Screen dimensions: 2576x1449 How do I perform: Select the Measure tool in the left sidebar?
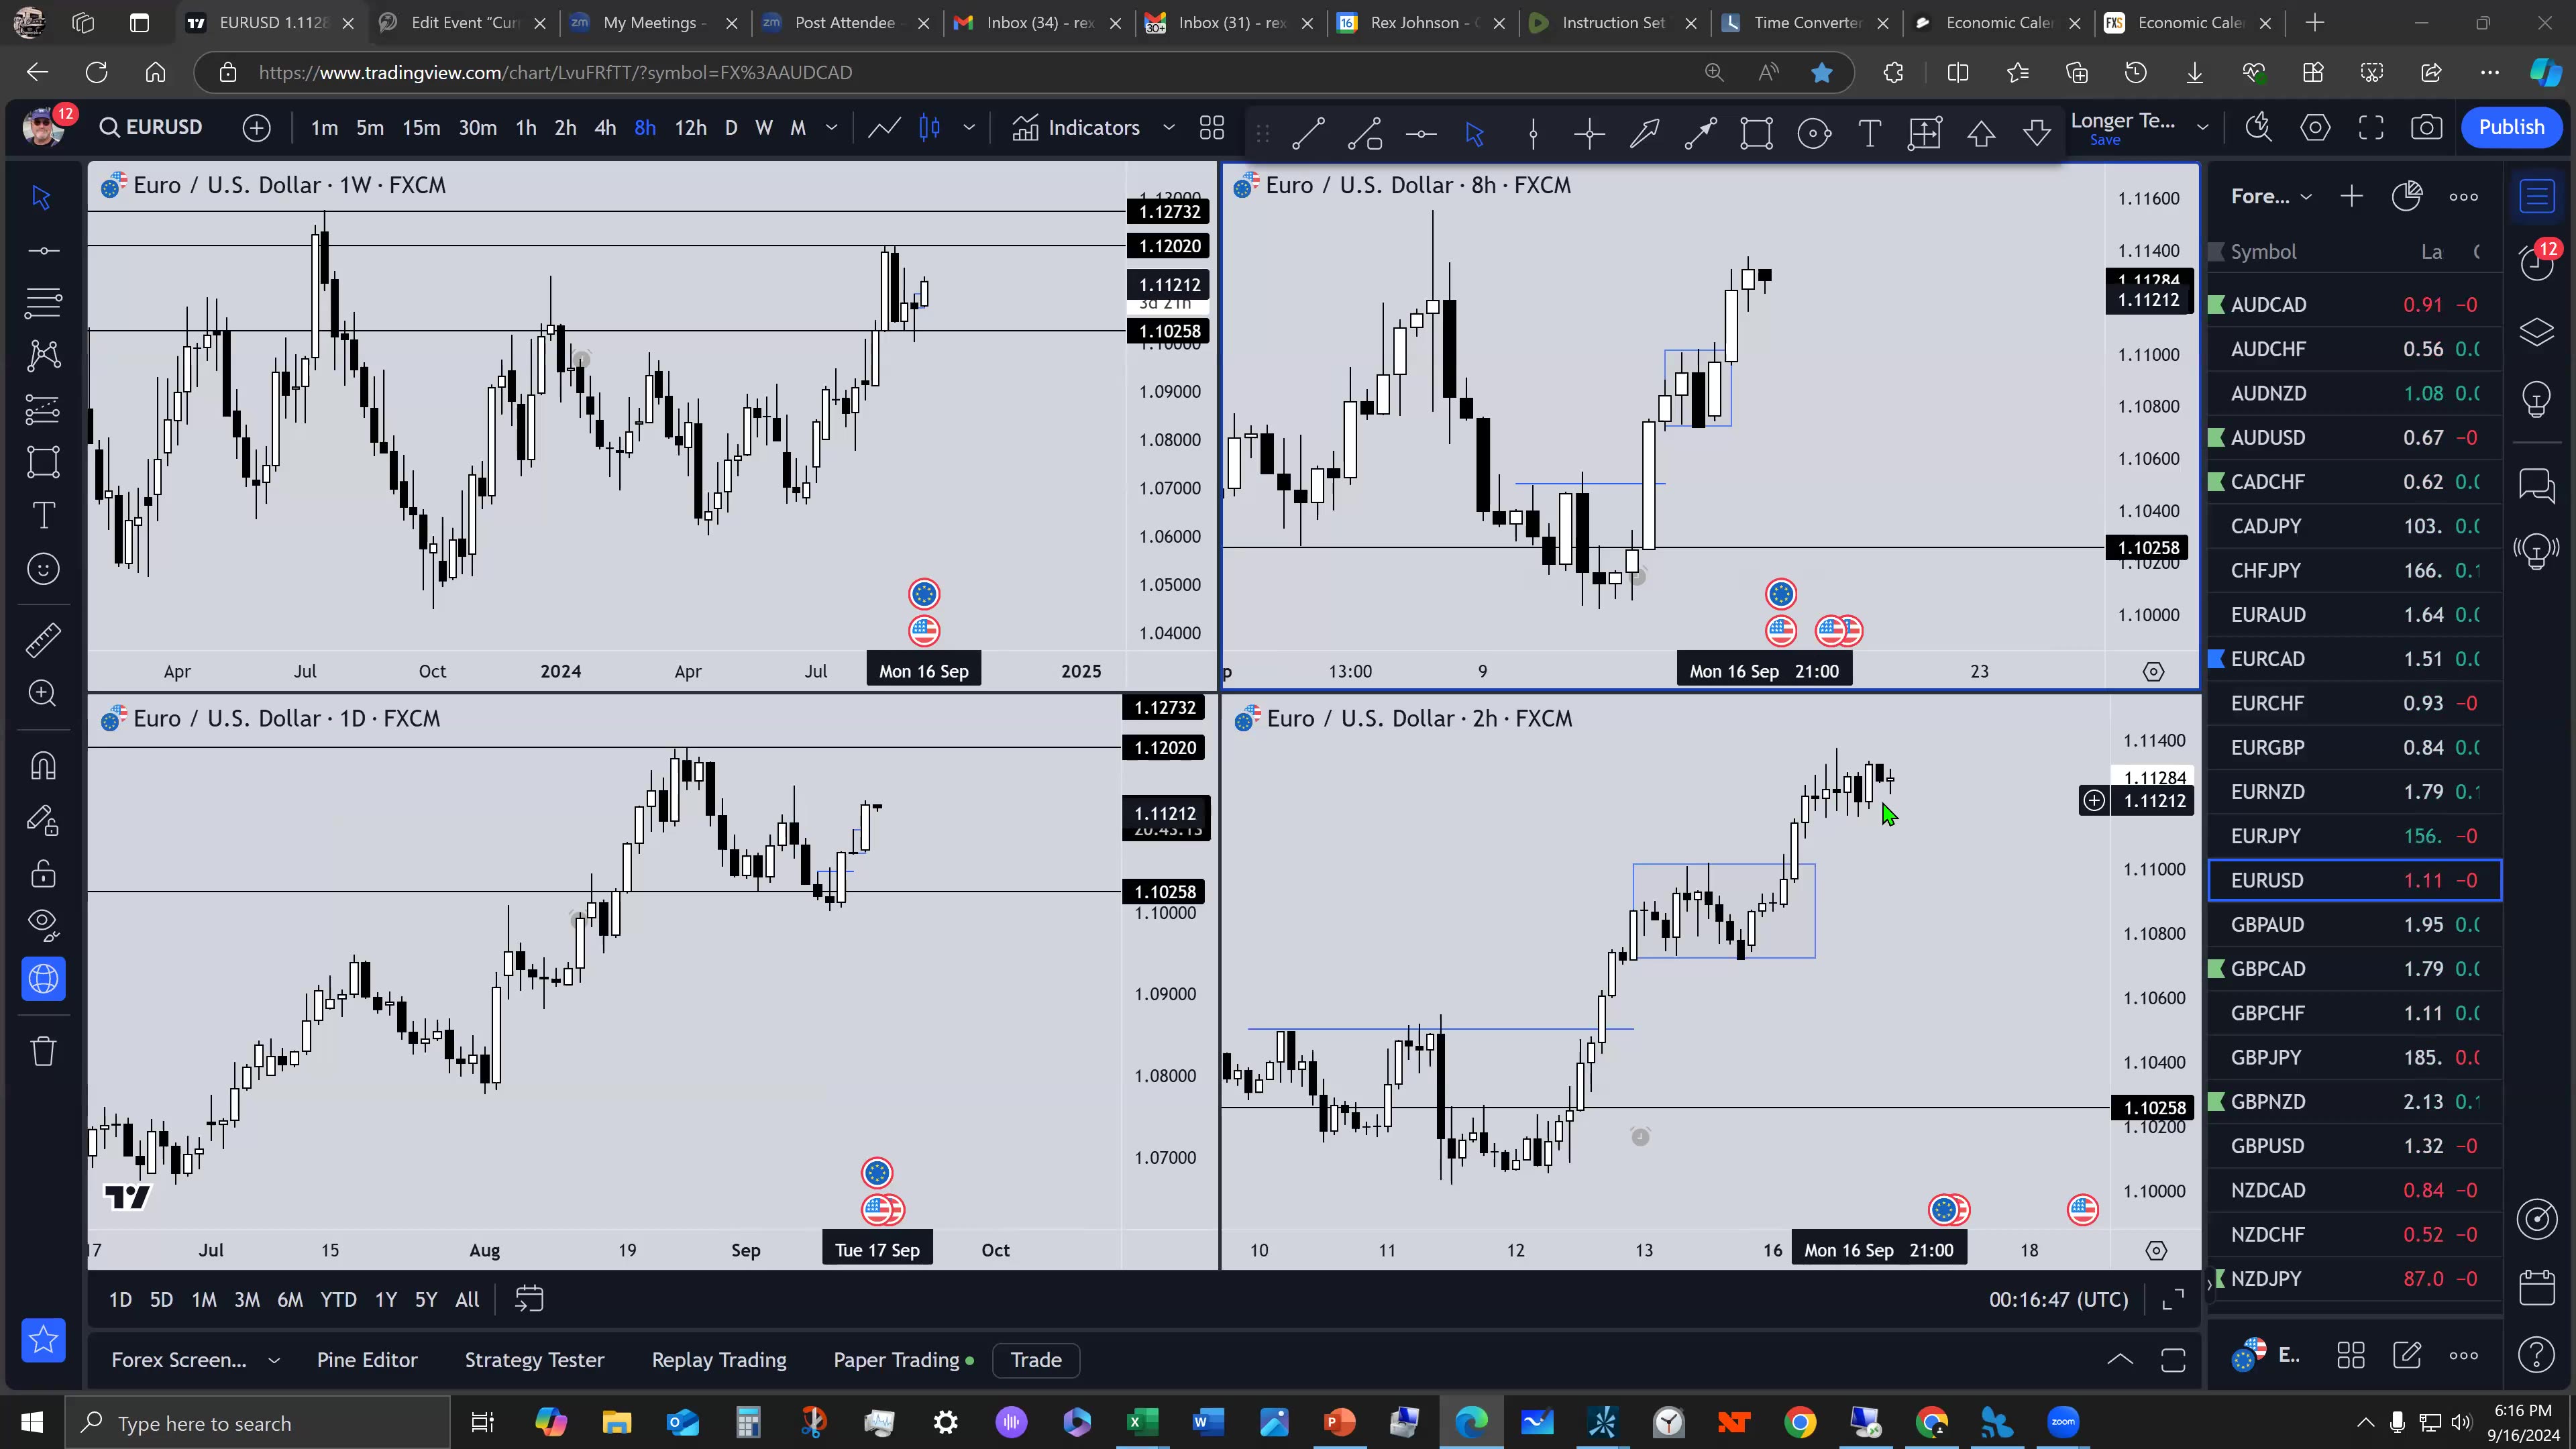(x=42, y=640)
